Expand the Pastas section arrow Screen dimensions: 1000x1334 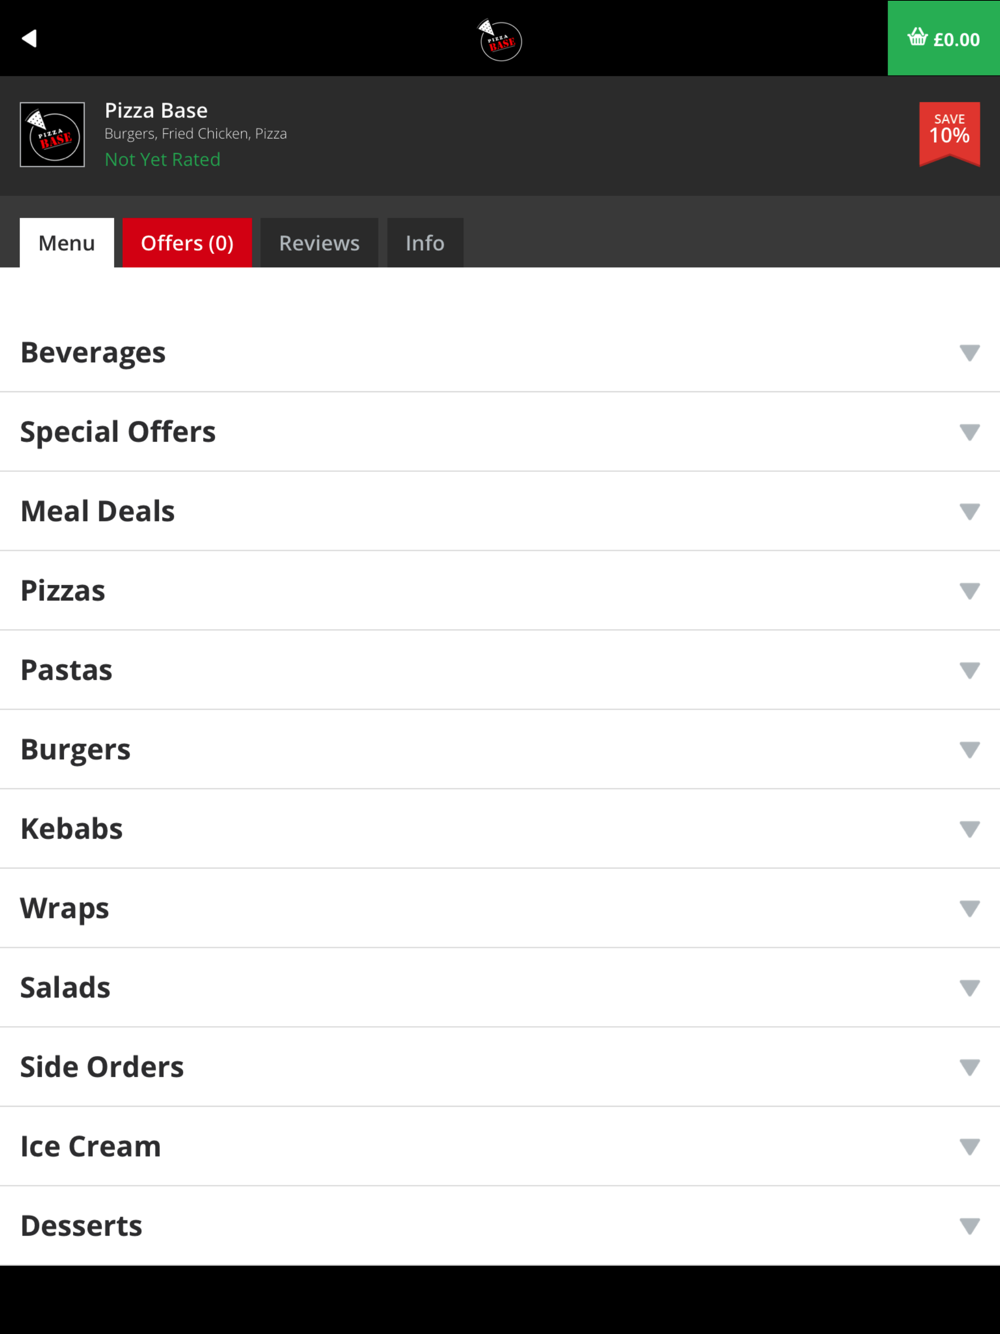(x=969, y=670)
